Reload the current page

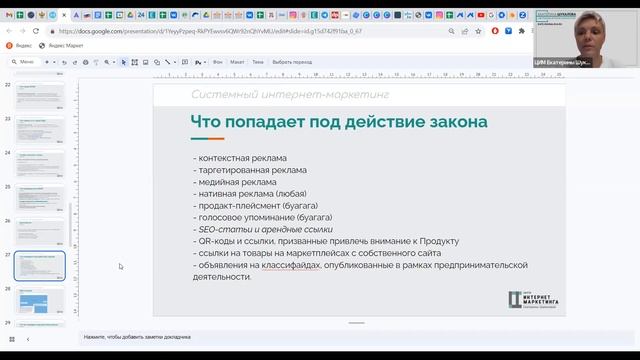click(36, 31)
